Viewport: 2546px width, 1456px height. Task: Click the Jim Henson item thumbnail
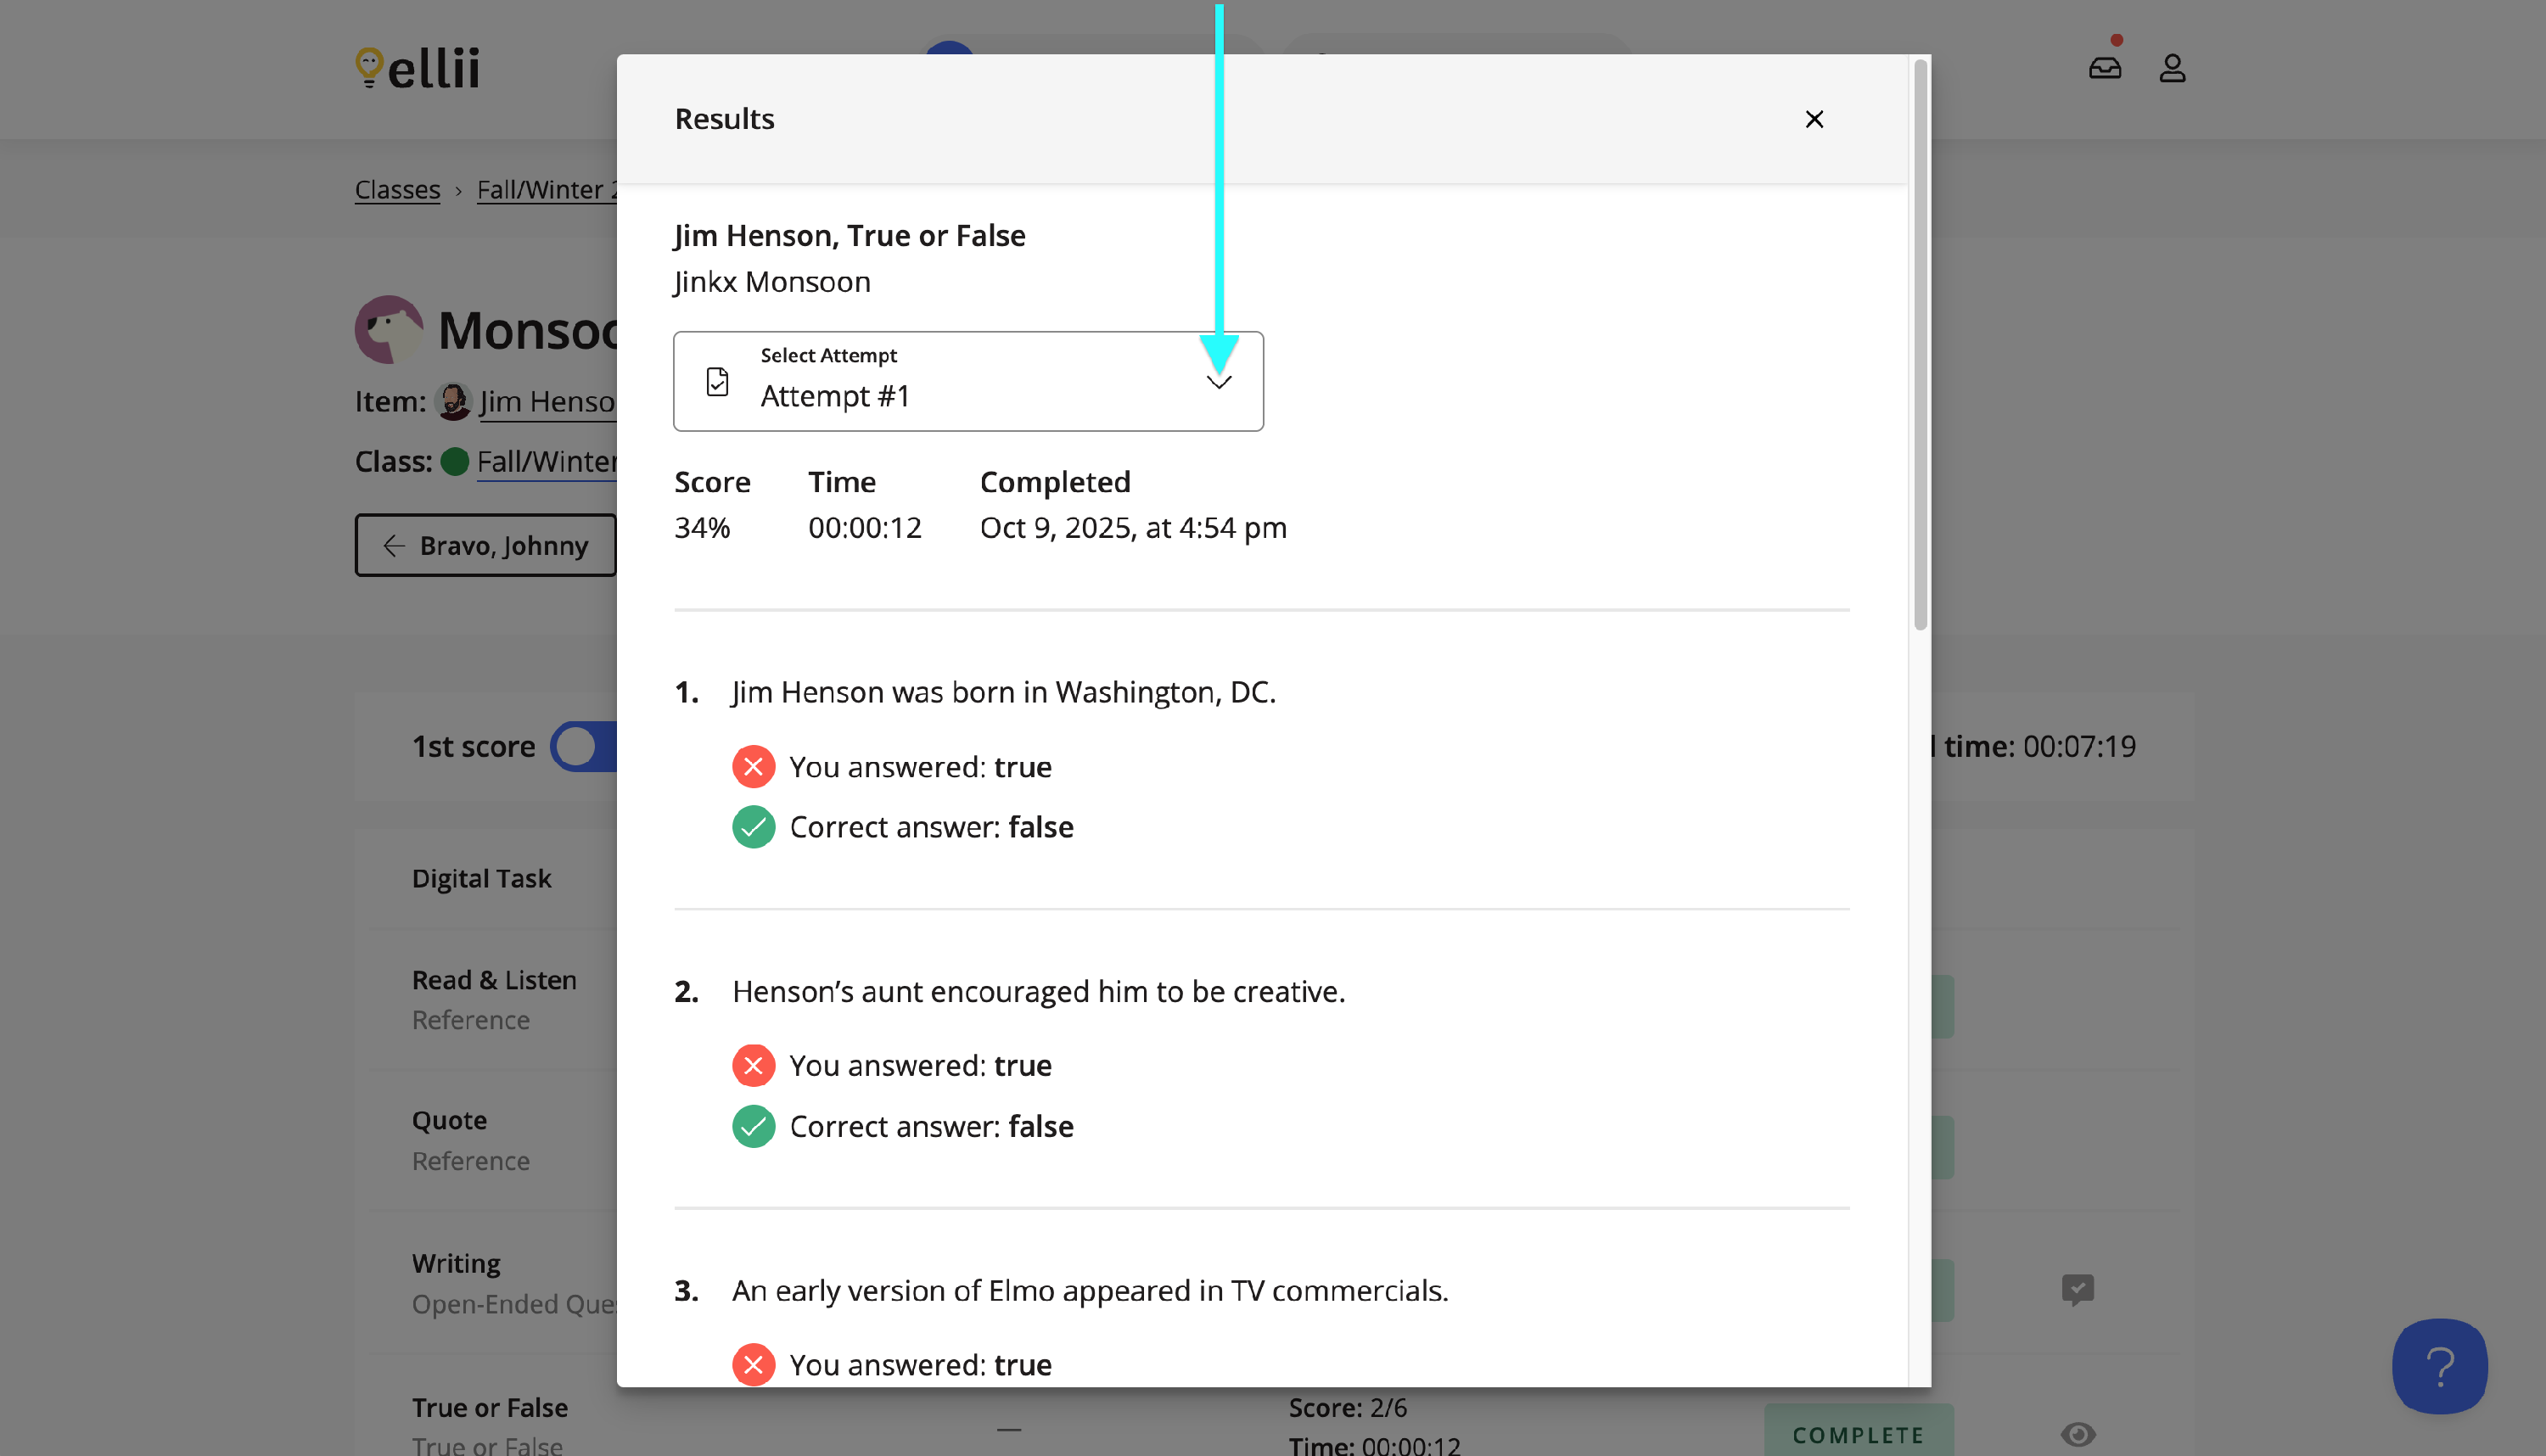point(454,402)
